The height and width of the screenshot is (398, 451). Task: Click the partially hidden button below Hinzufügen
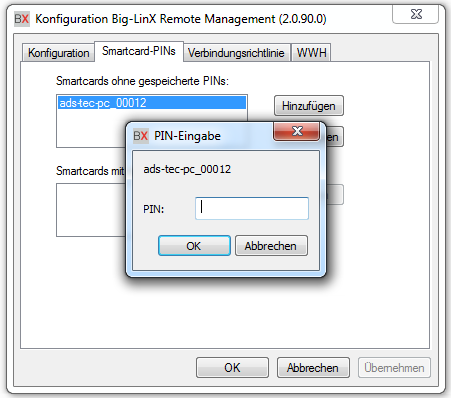(334, 137)
